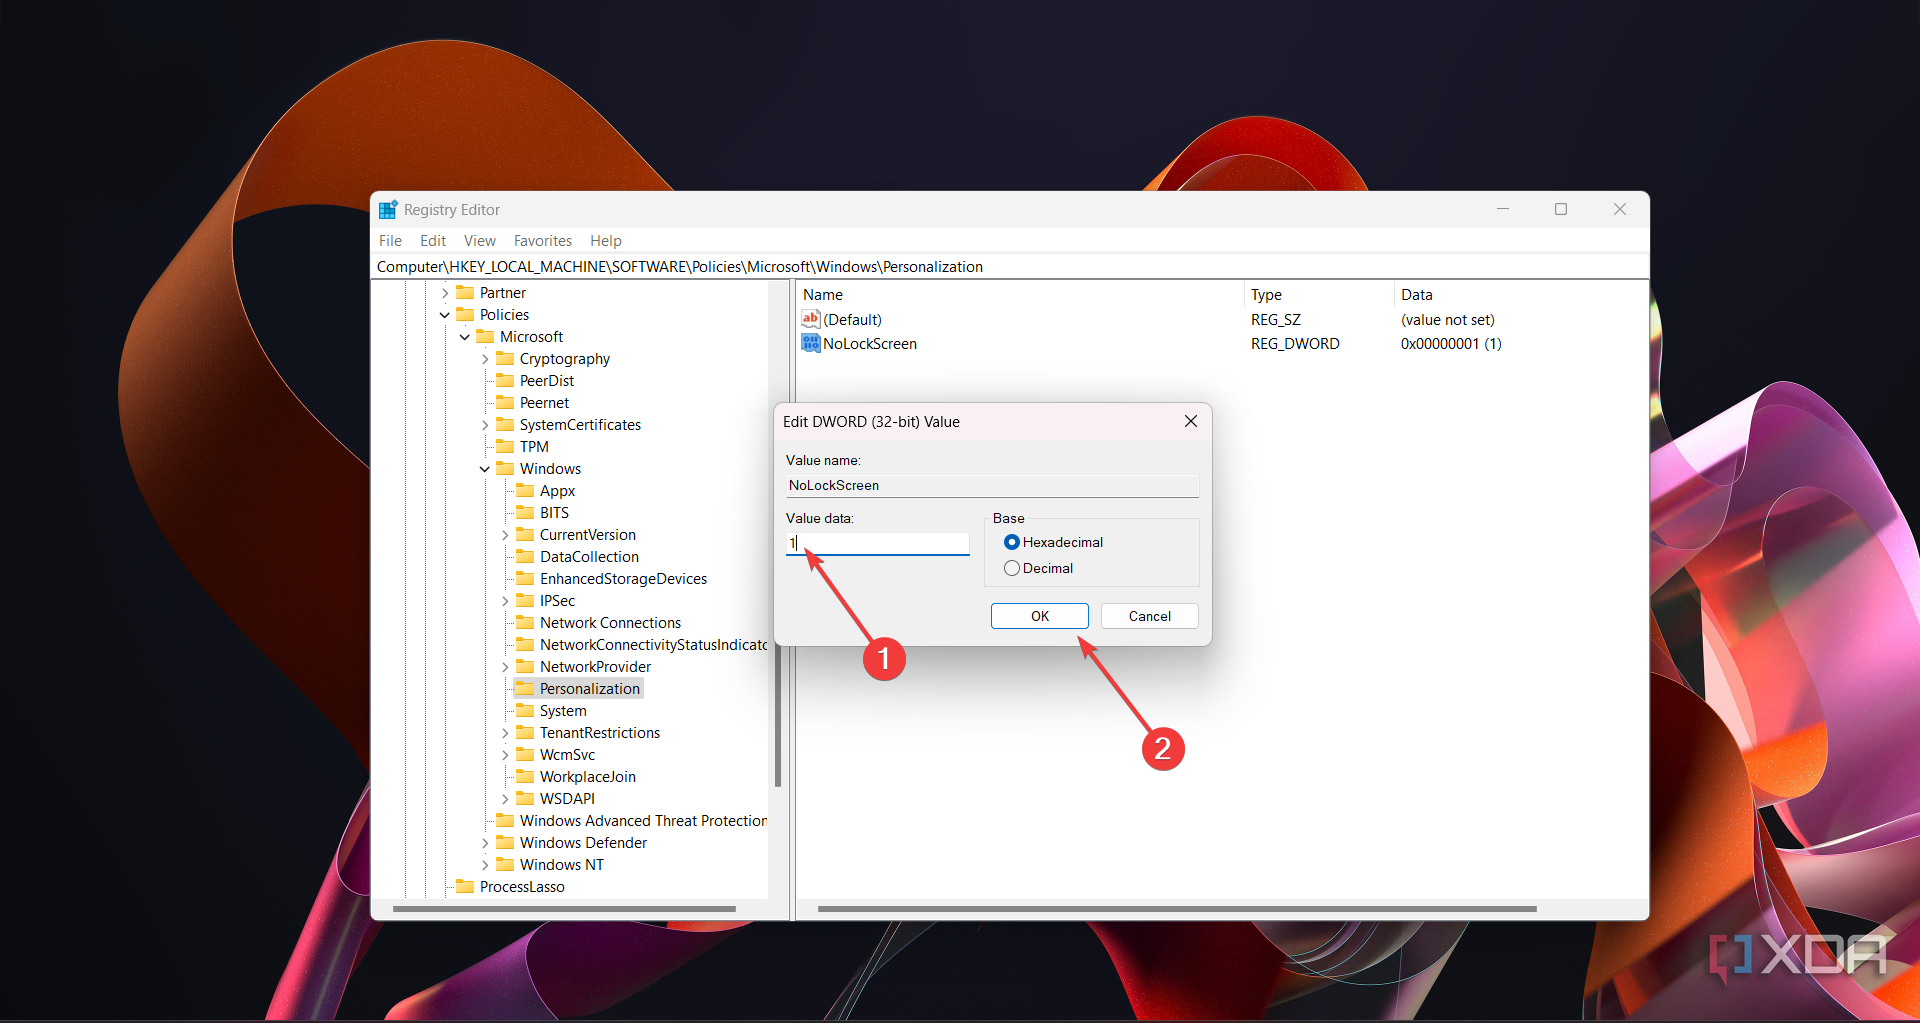1920x1023 pixels.
Task: Collapse the Microsoft tree node
Action: pos(465,337)
